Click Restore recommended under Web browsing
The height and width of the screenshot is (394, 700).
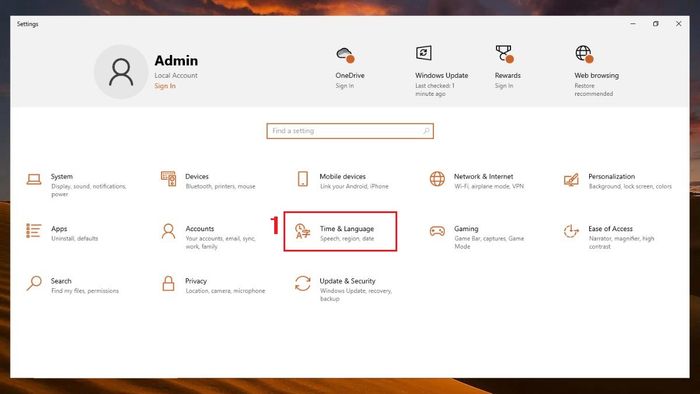point(593,90)
